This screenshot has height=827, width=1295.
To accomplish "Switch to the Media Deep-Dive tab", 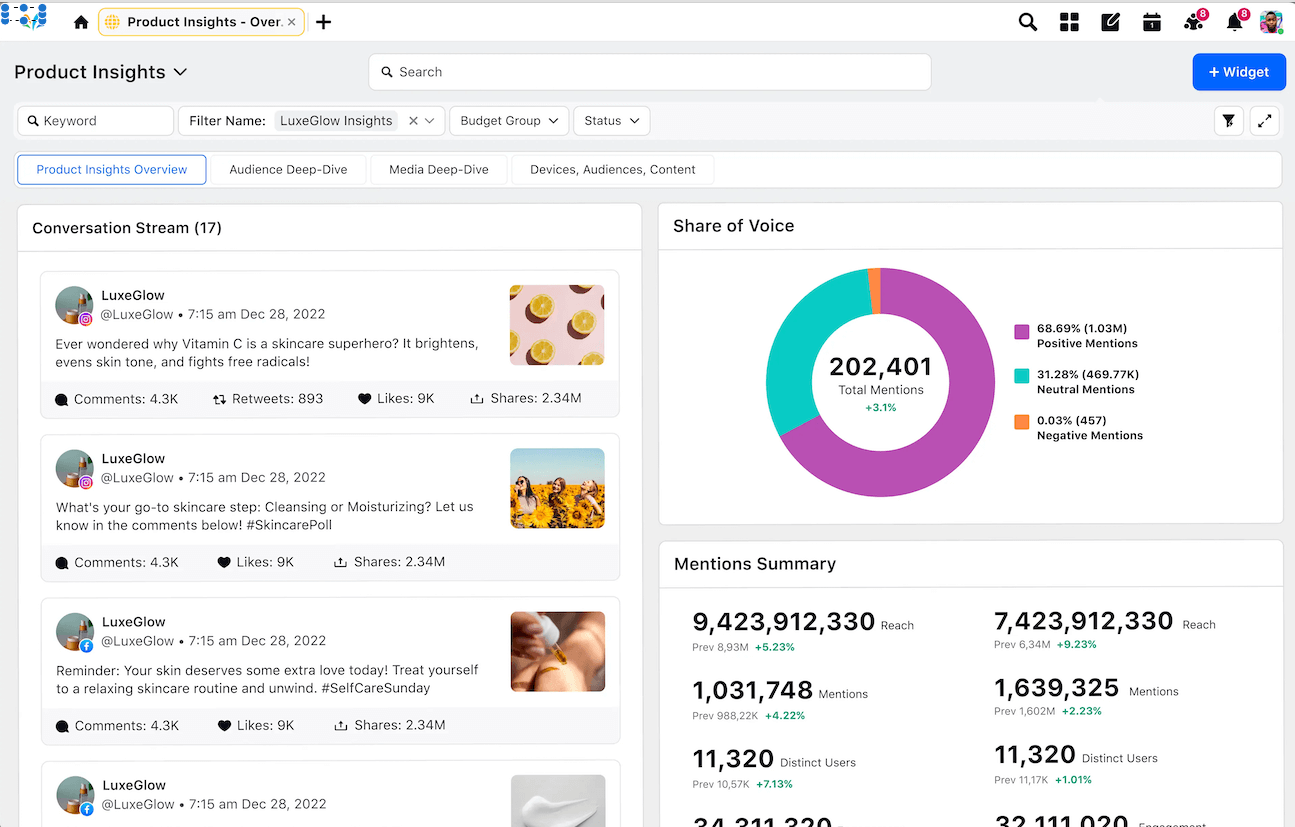I will [x=439, y=170].
